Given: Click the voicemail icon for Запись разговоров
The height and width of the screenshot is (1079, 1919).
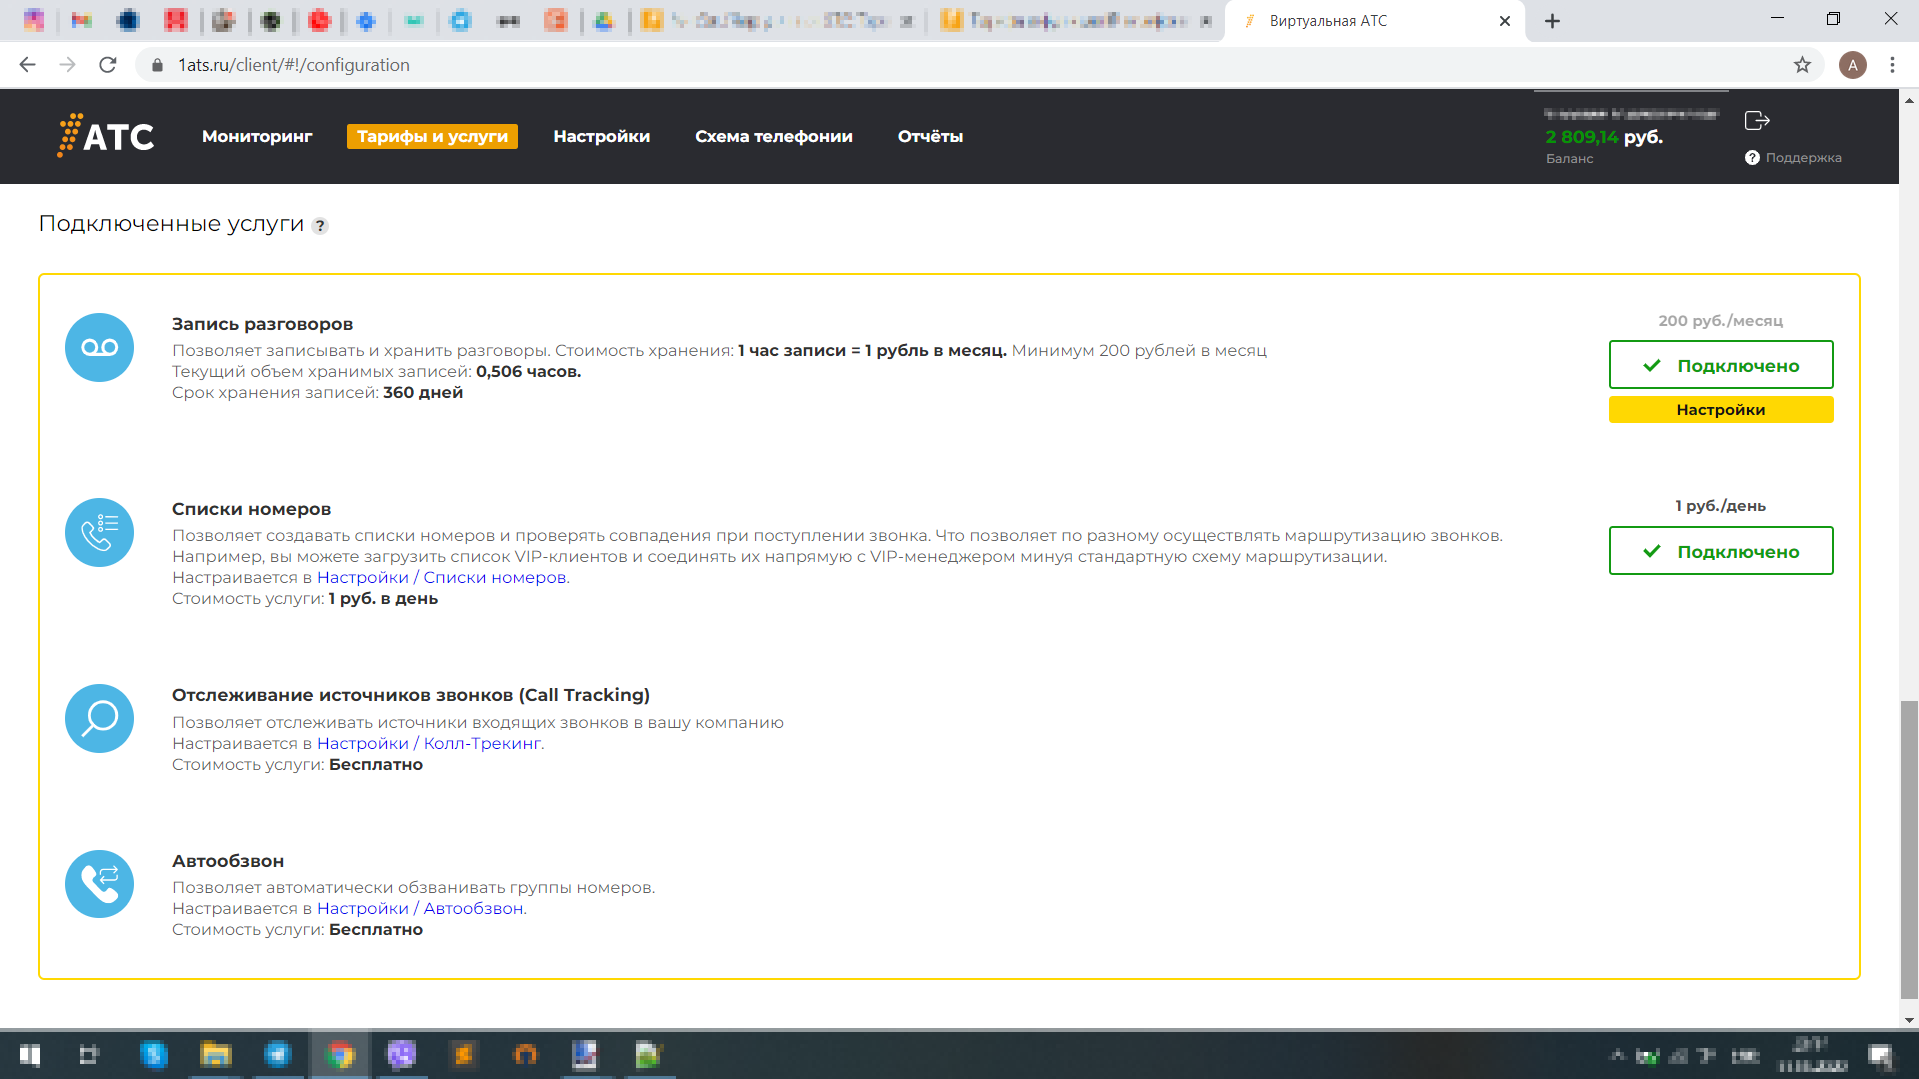Looking at the screenshot, I should 99,348.
